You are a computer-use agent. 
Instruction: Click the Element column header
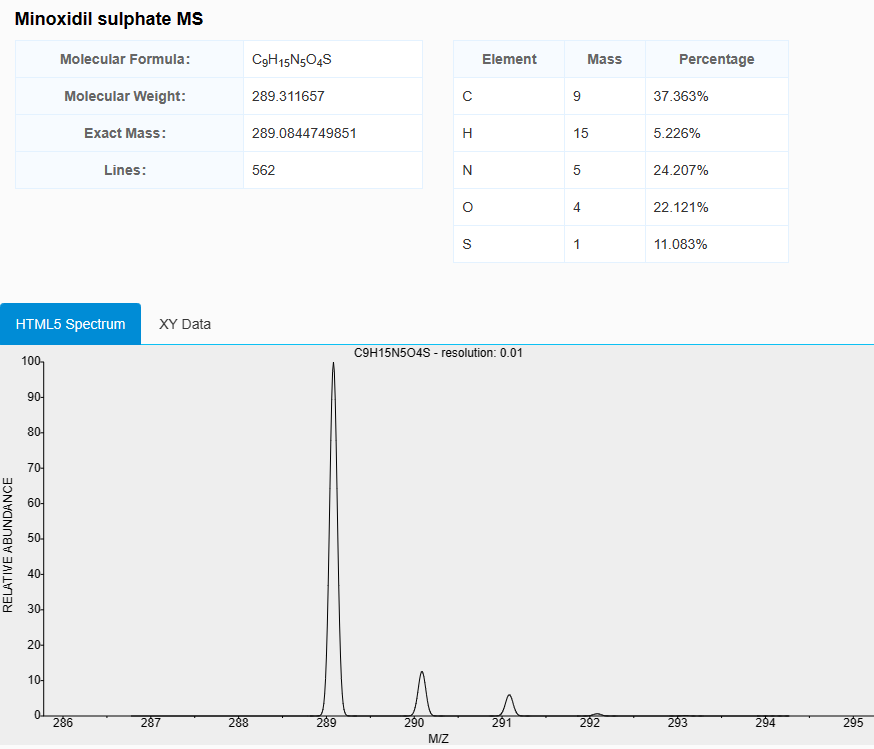(509, 59)
